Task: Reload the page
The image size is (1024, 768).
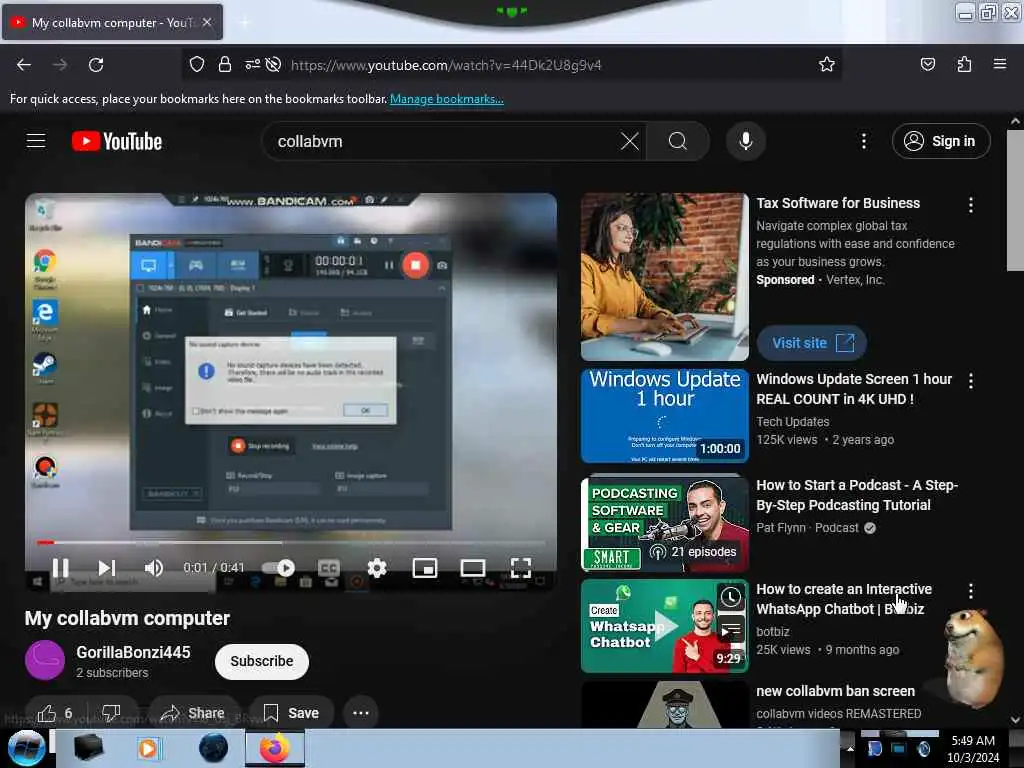Action: click(96, 65)
